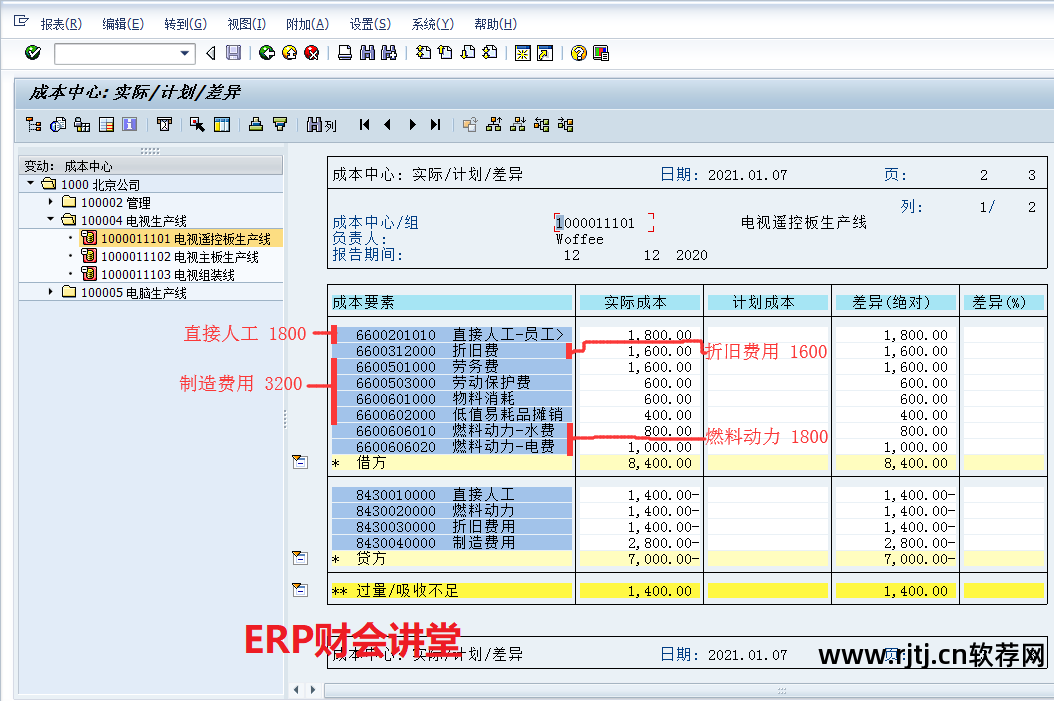Image resolution: width=1054 pixels, height=701 pixels.
Task: Toggle the navigation tree icon in report toolbar
Action: (34, 124)
